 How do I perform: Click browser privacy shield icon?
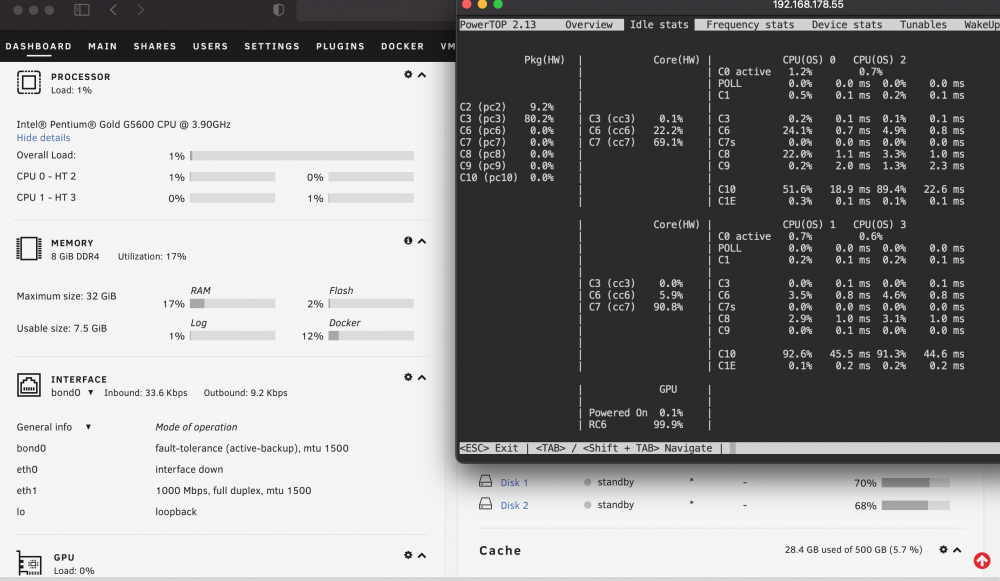coord(278,10)
